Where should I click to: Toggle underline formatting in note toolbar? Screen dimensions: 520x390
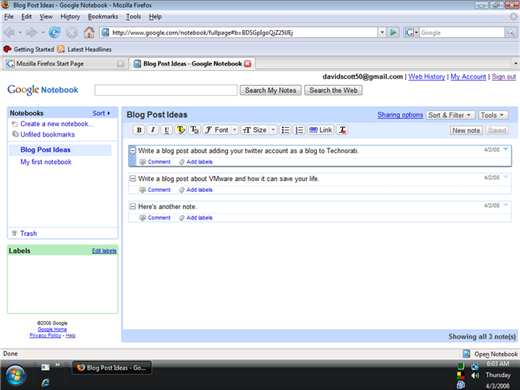tap(167, 130)
